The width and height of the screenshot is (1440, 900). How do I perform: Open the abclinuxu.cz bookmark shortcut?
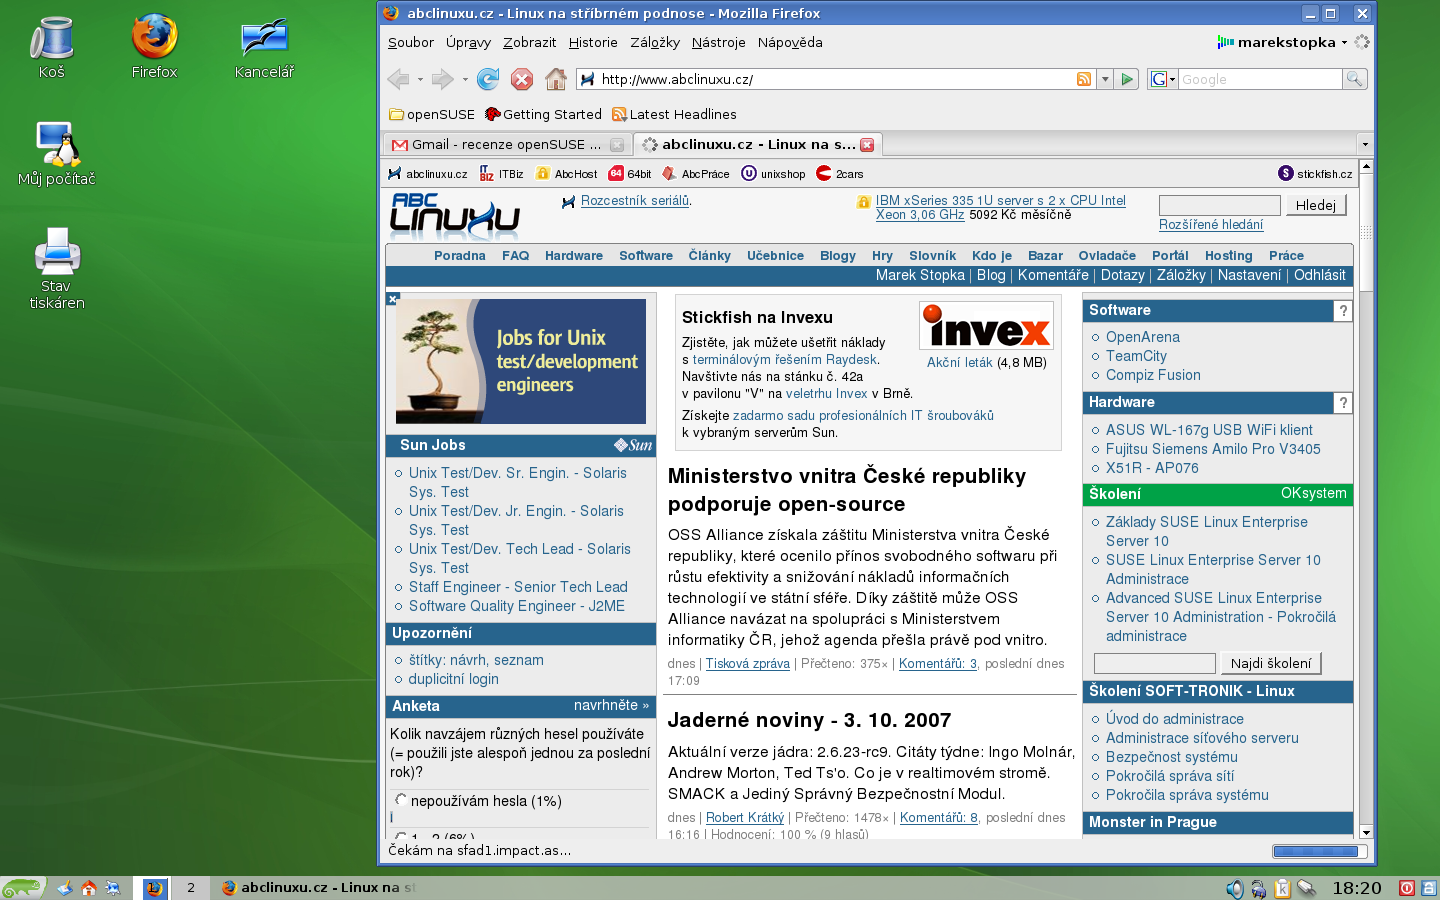[428, 174]
